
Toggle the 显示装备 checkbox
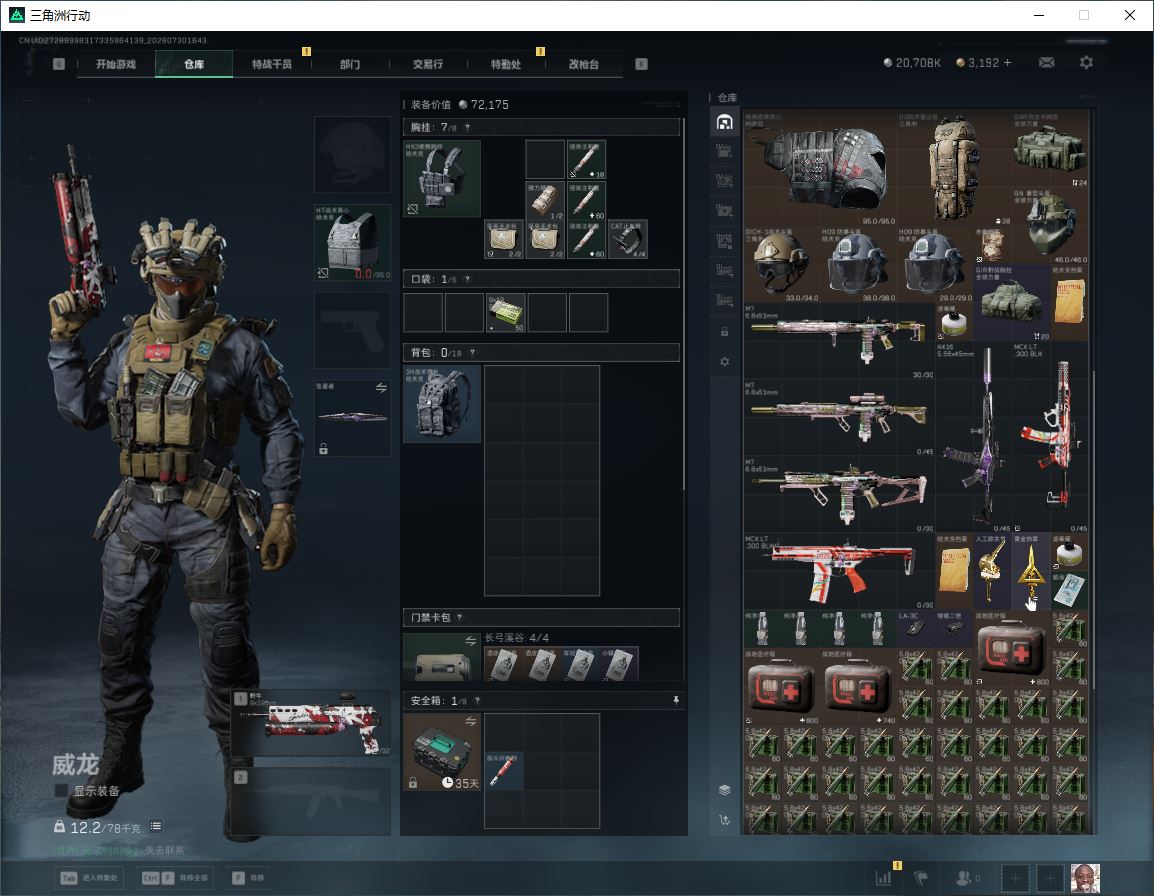coord(61,790)
